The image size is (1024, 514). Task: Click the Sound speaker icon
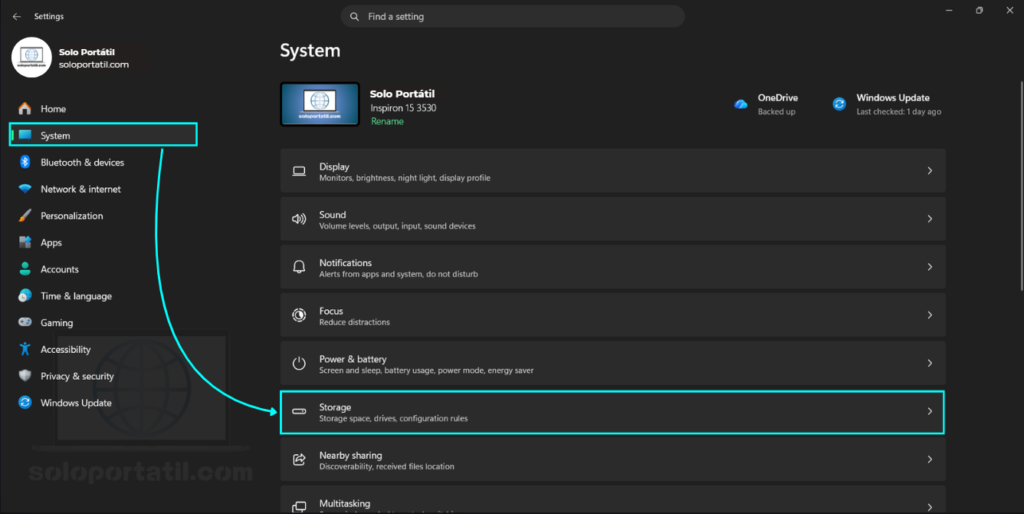[x=299, y=219]
